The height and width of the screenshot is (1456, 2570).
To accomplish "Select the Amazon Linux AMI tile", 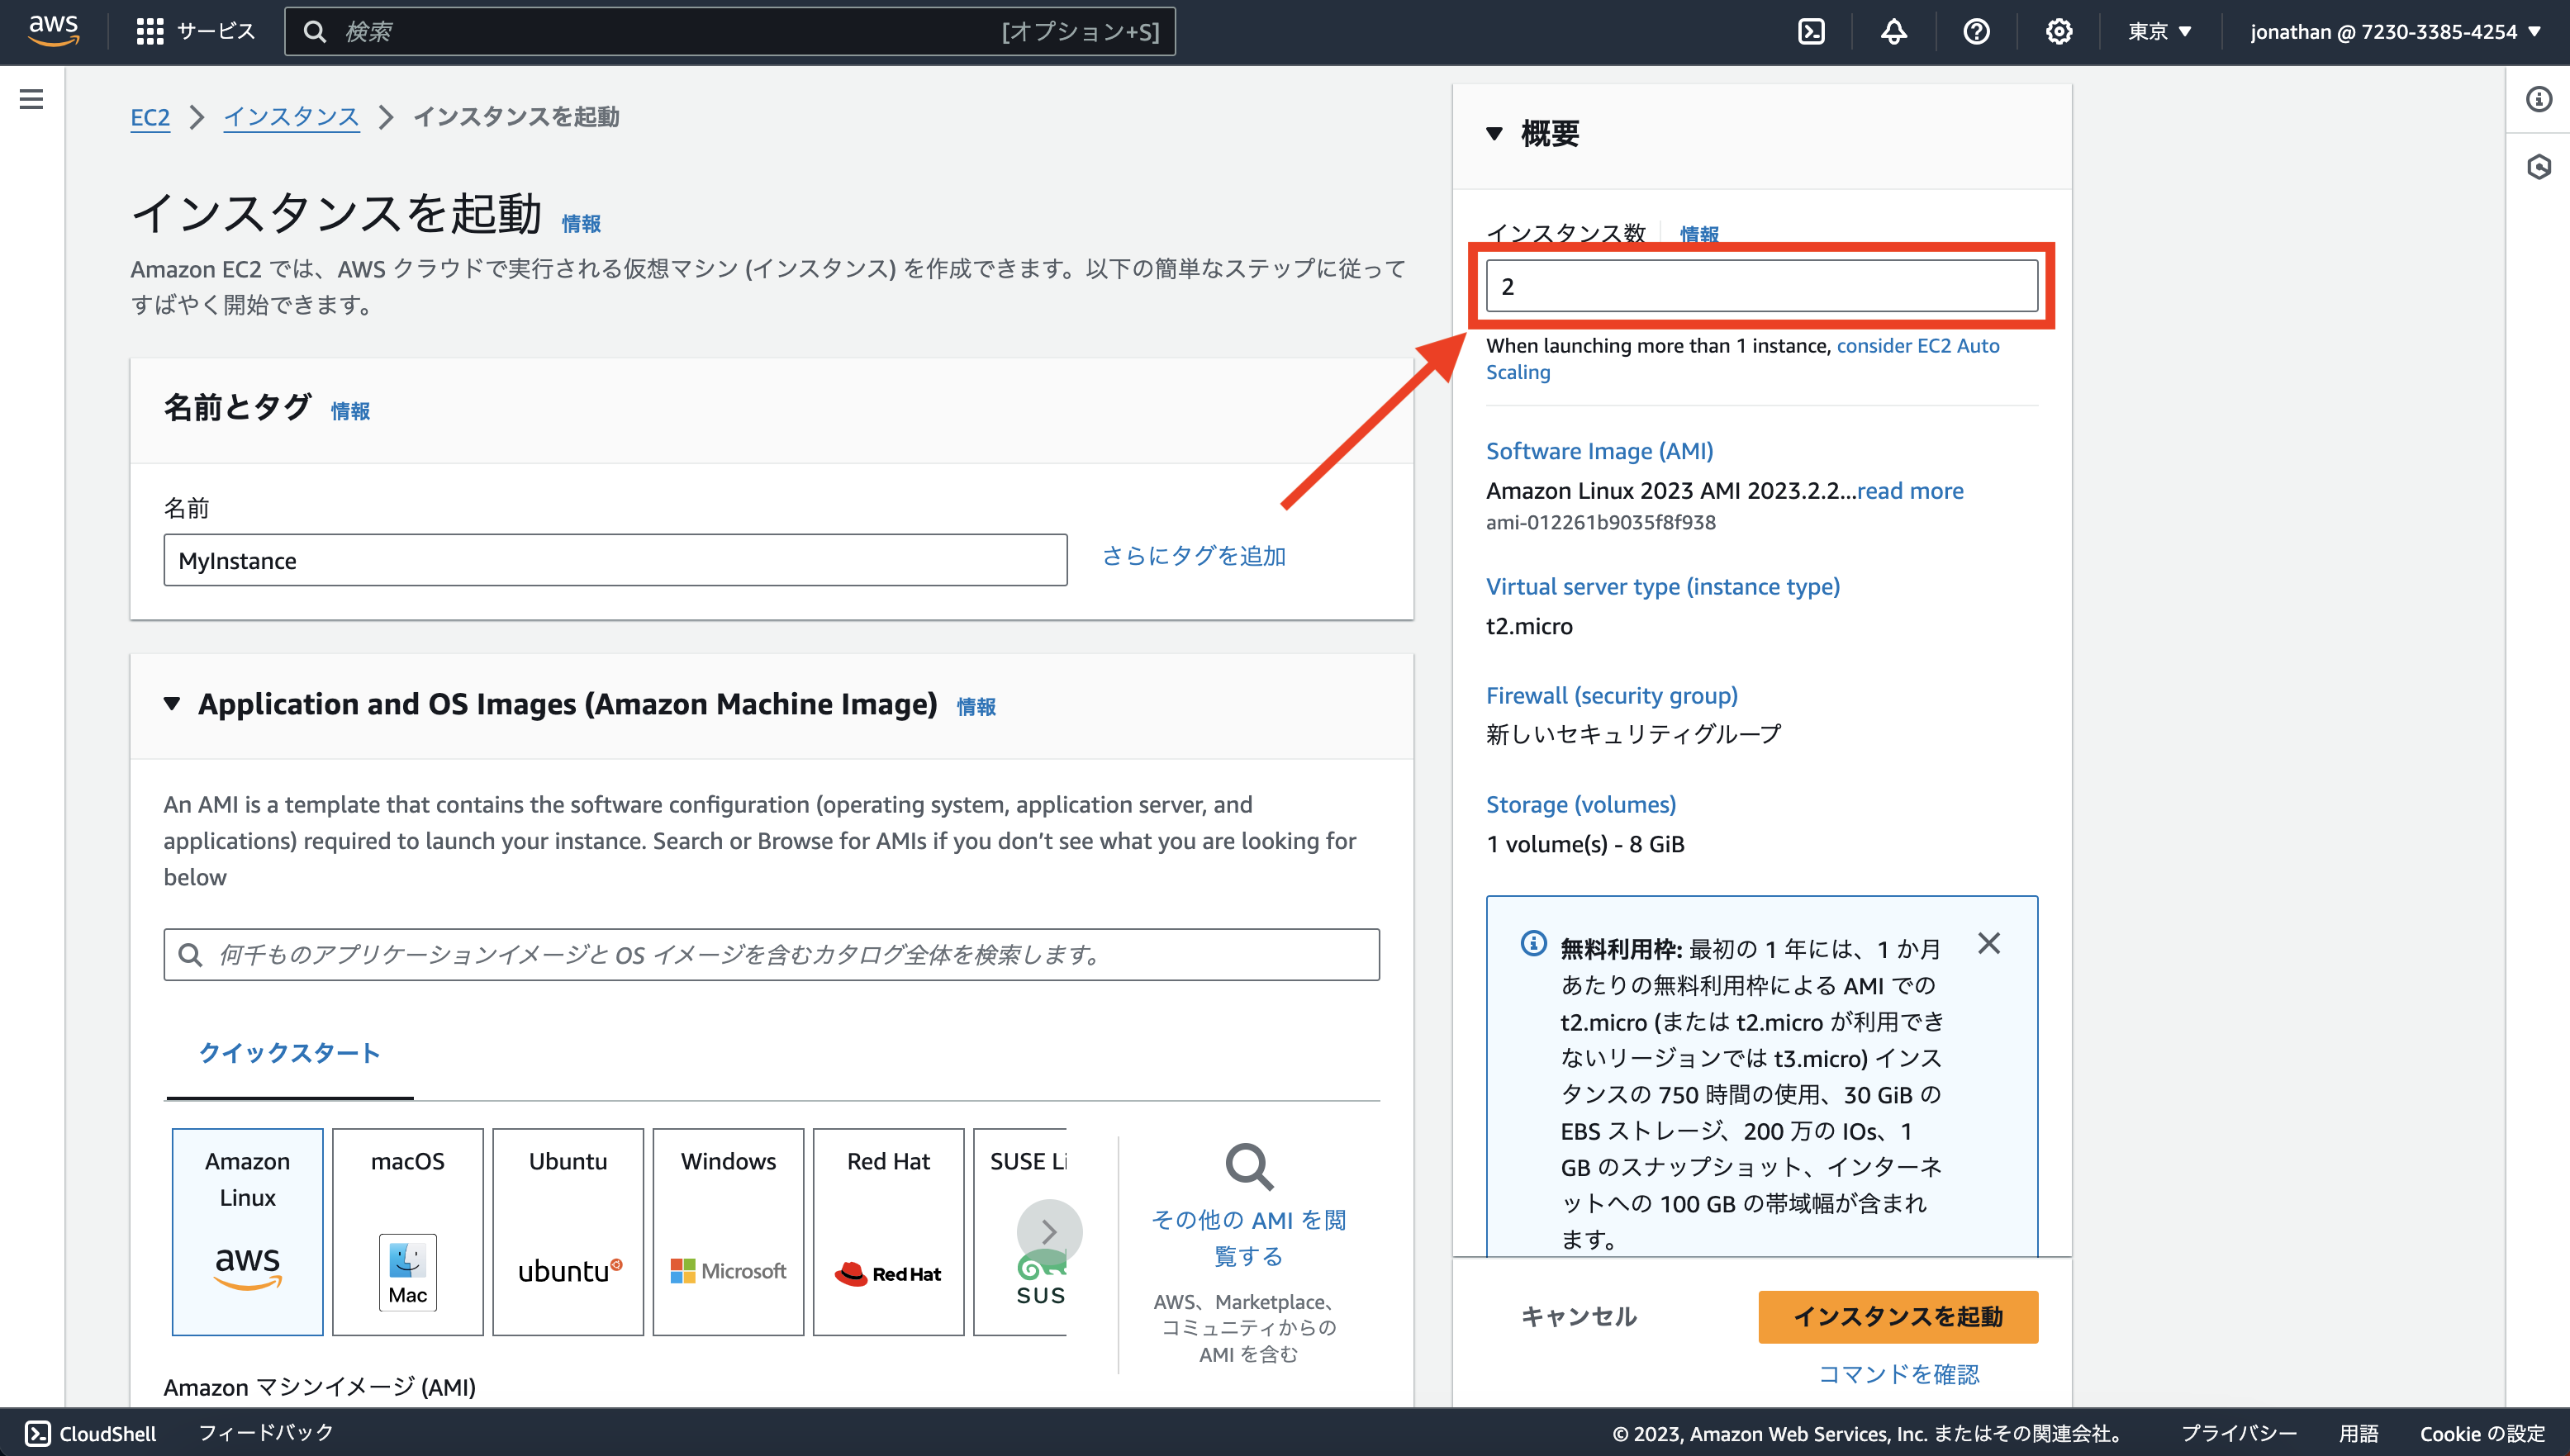I will 246,1231.
